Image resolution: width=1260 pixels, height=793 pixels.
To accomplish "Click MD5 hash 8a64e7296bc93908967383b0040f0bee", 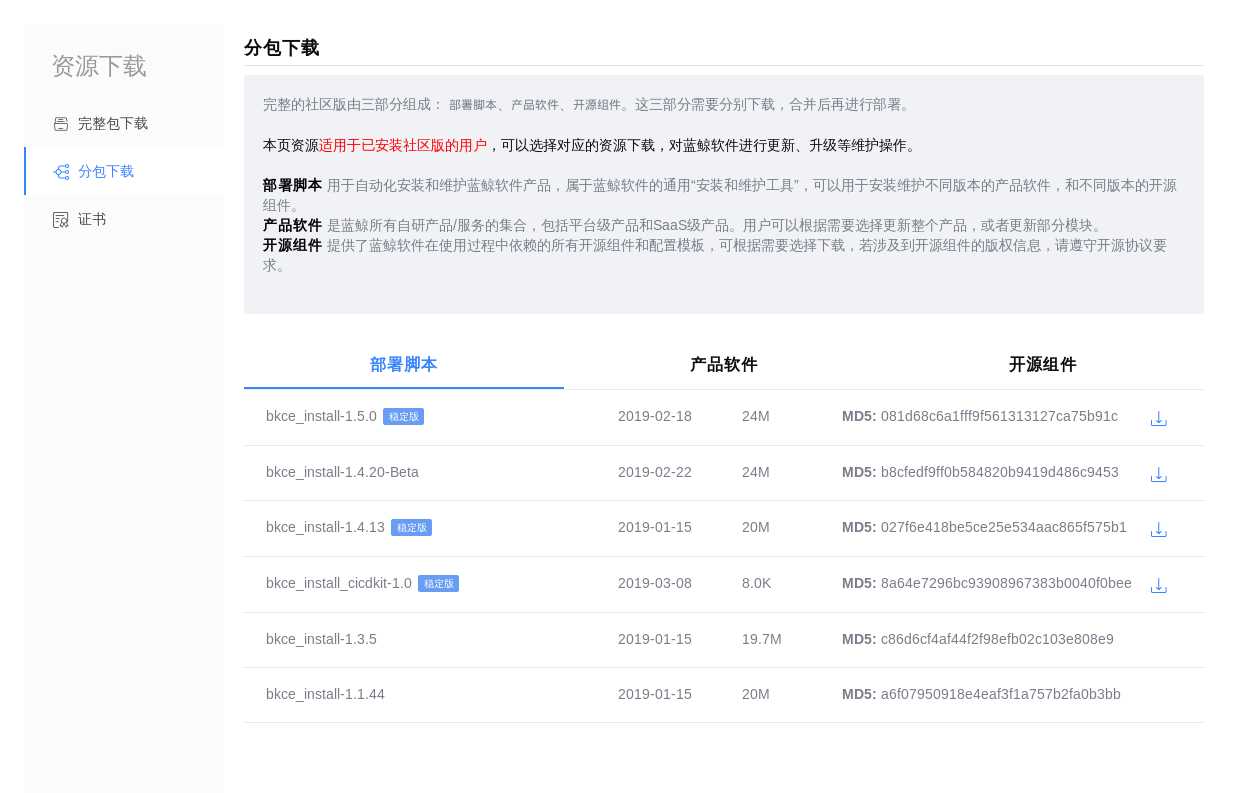I will [1006, 583].
